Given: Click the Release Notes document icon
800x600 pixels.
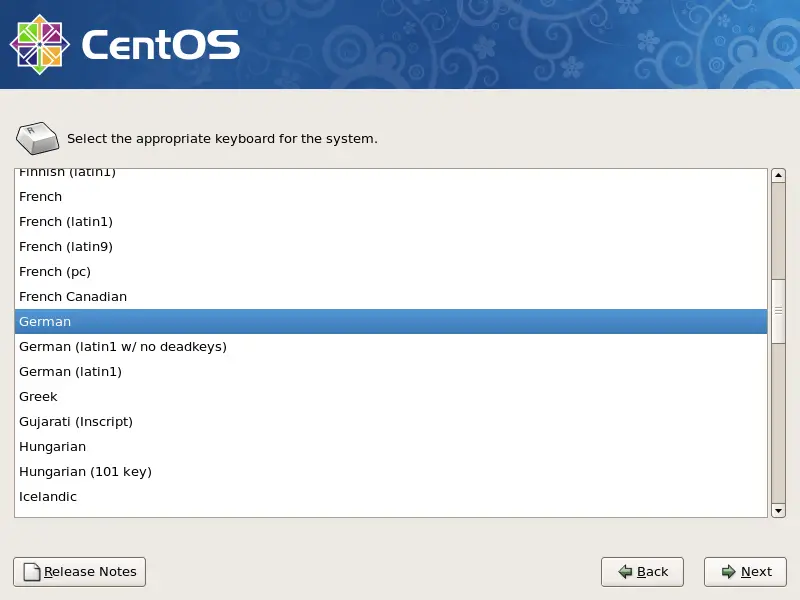Looking at the screenshot, I should coord(32,572).
